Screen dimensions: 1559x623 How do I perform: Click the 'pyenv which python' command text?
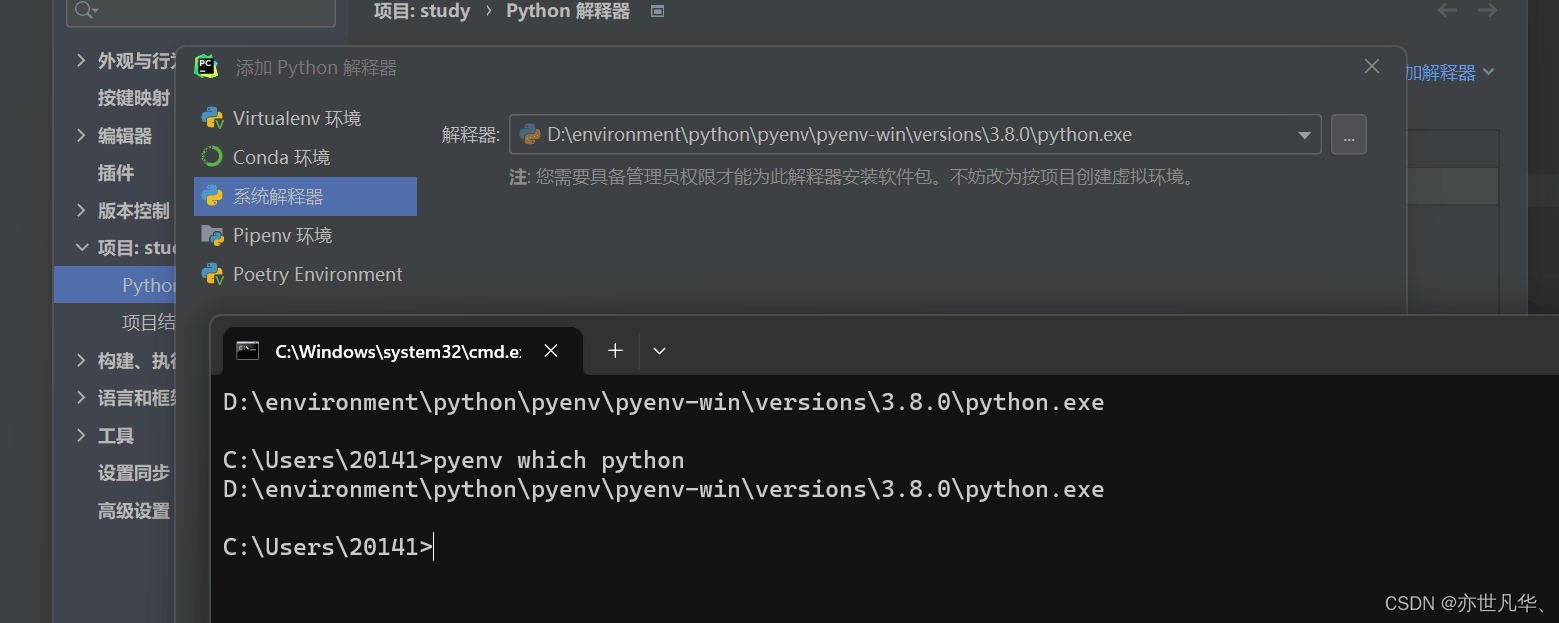tap(559, 460)
